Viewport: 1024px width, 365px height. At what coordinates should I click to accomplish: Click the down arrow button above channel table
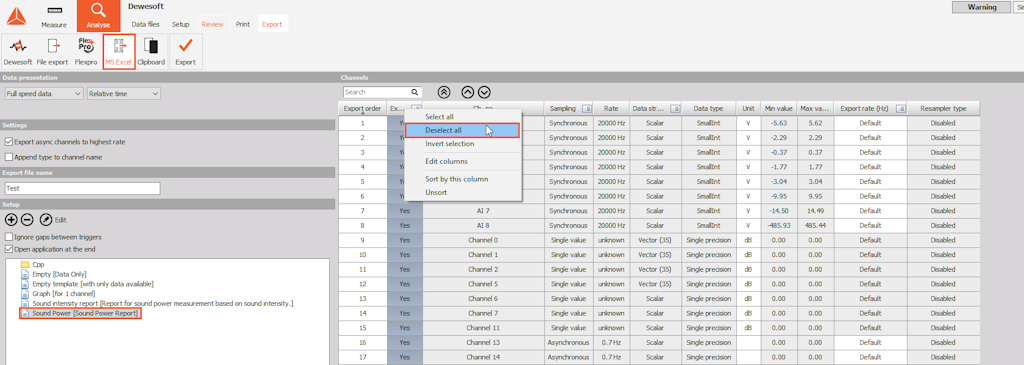(484, 92)
